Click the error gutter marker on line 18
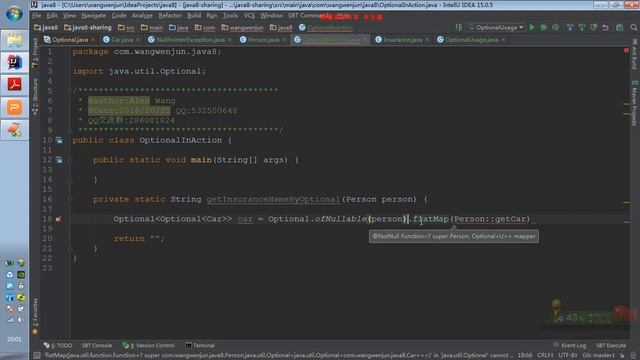 pos(58,219)
